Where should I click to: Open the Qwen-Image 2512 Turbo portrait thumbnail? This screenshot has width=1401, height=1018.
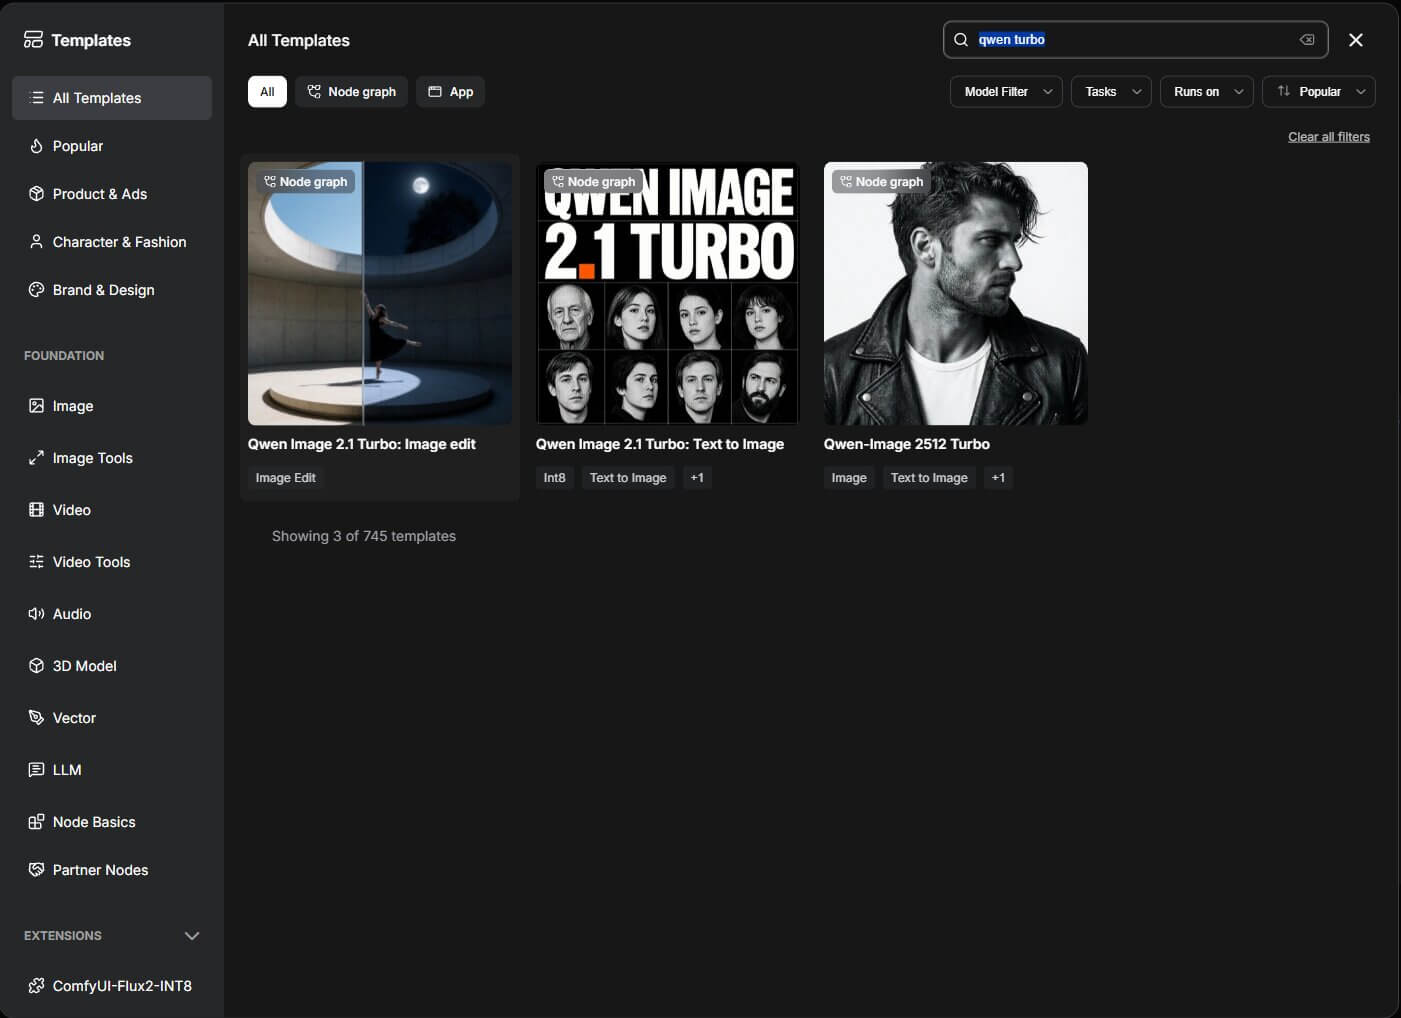point(956,294)
